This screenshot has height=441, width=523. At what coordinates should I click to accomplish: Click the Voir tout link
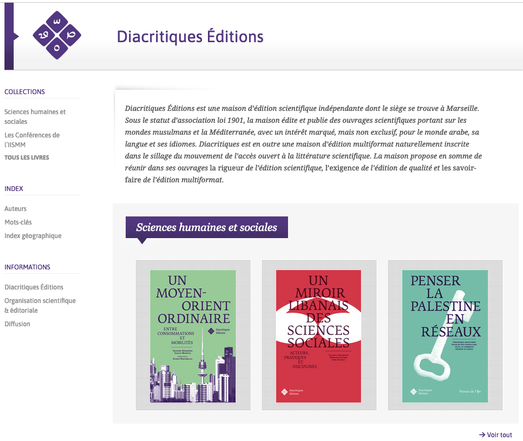coord(496,435)
